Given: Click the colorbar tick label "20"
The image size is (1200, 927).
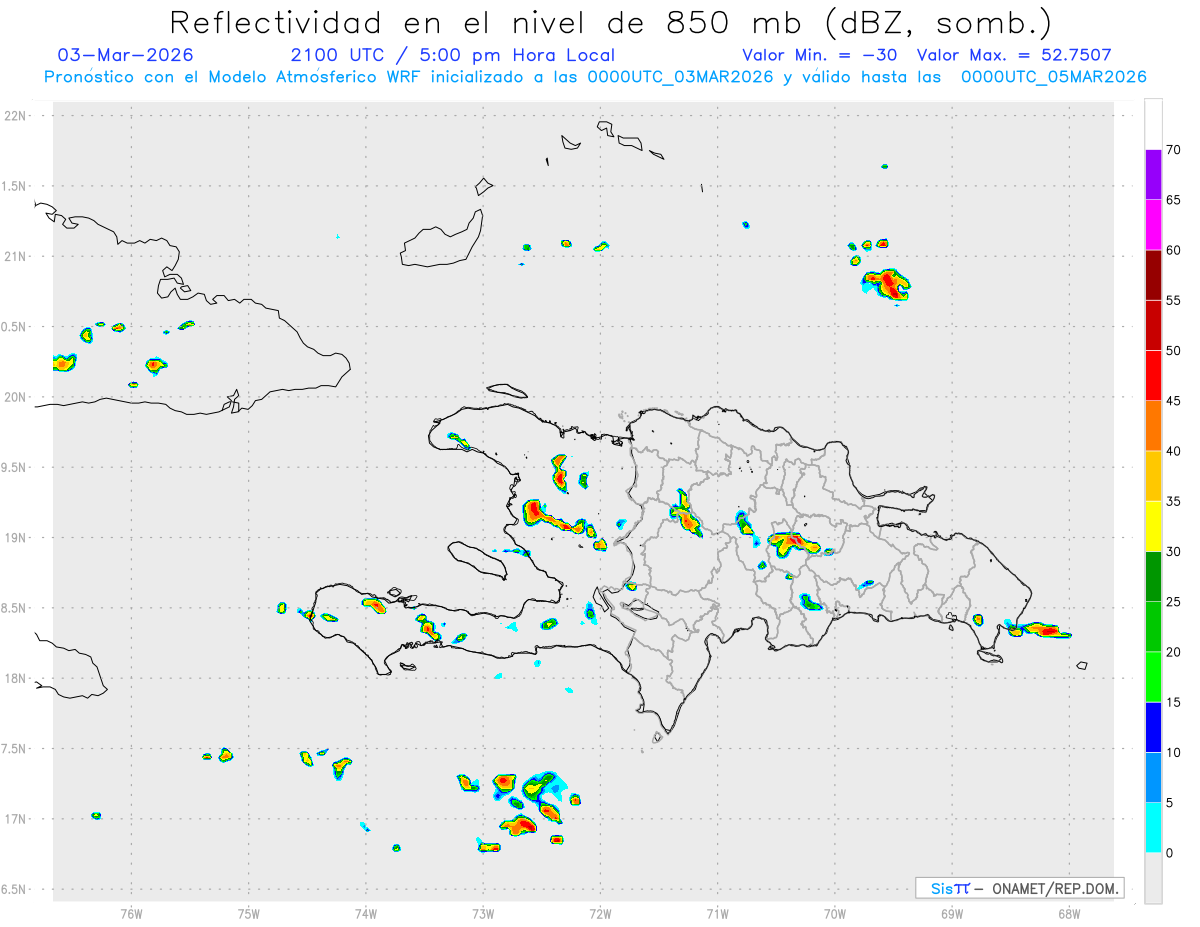Looking at the screenshot, I should point(1173,652).
